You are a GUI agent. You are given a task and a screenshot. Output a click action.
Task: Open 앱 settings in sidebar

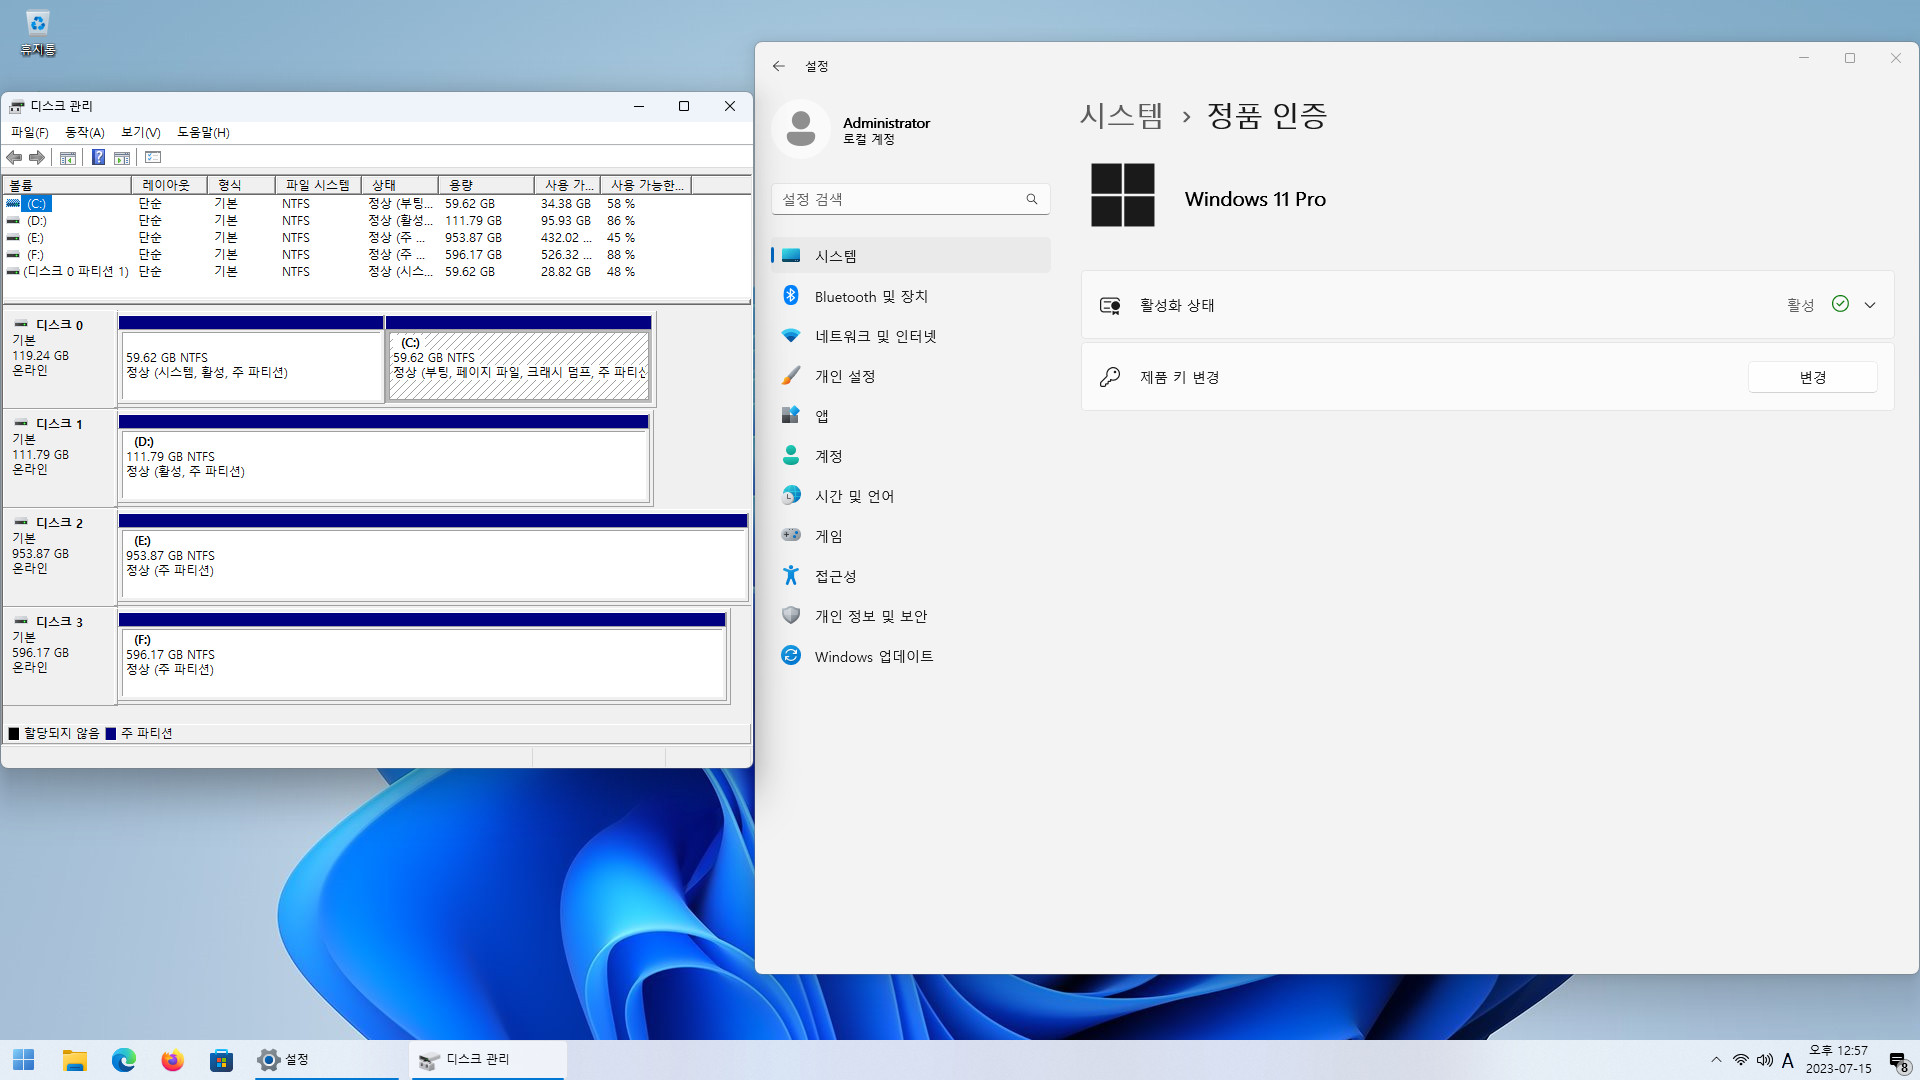pyautogui.click(x=910, y=416)
